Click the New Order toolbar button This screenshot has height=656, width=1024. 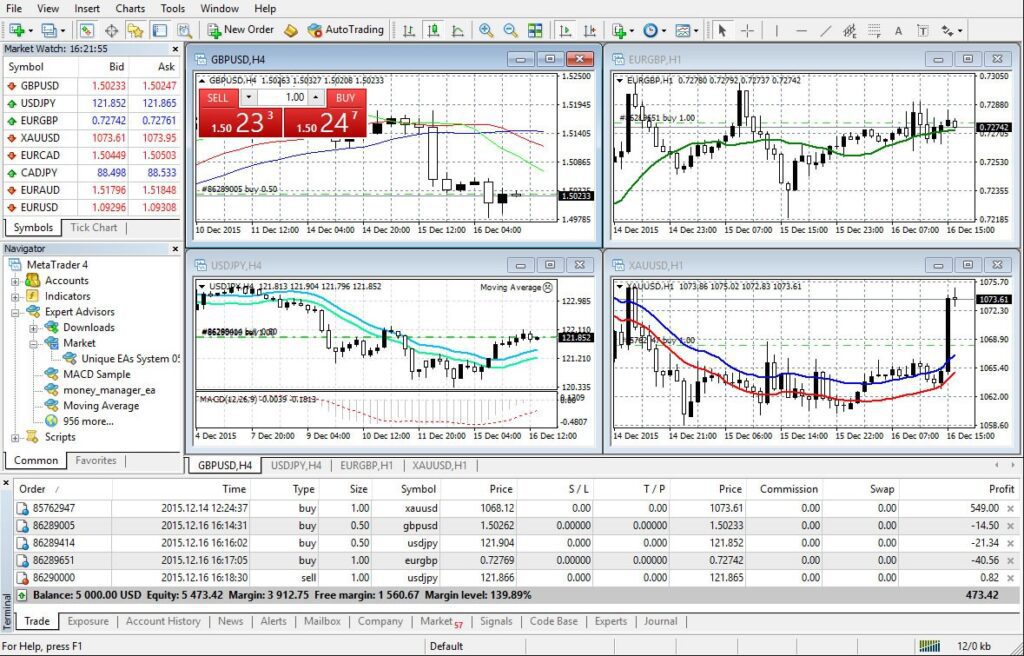[x=240, y=30]
